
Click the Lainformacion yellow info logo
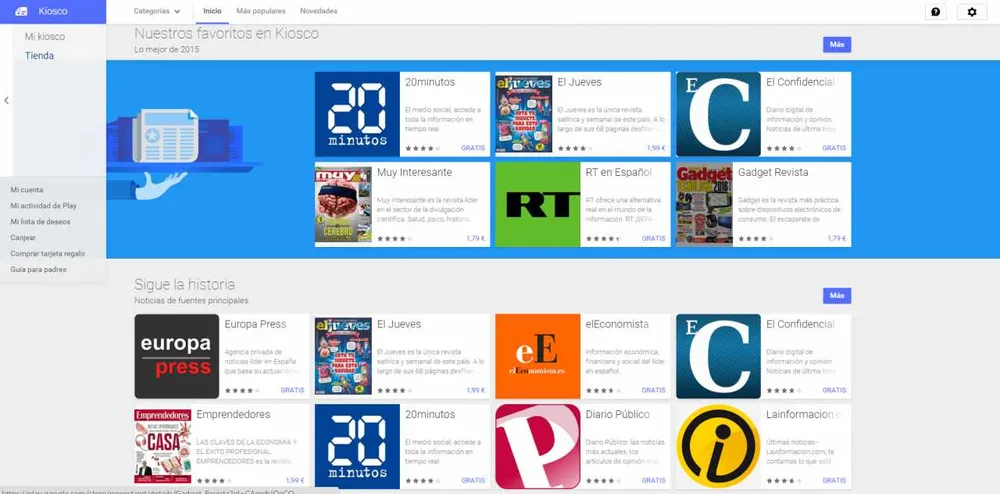click(x=717, y=446)
